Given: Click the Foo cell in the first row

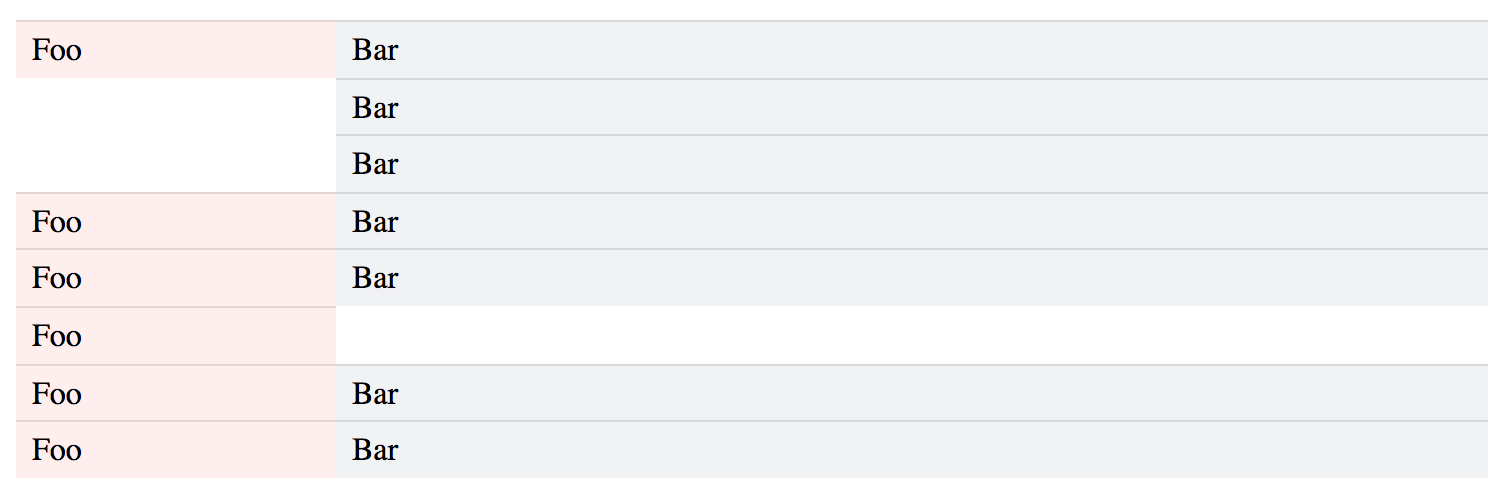Looking at the screenshot, I should (x=176, y=50).
